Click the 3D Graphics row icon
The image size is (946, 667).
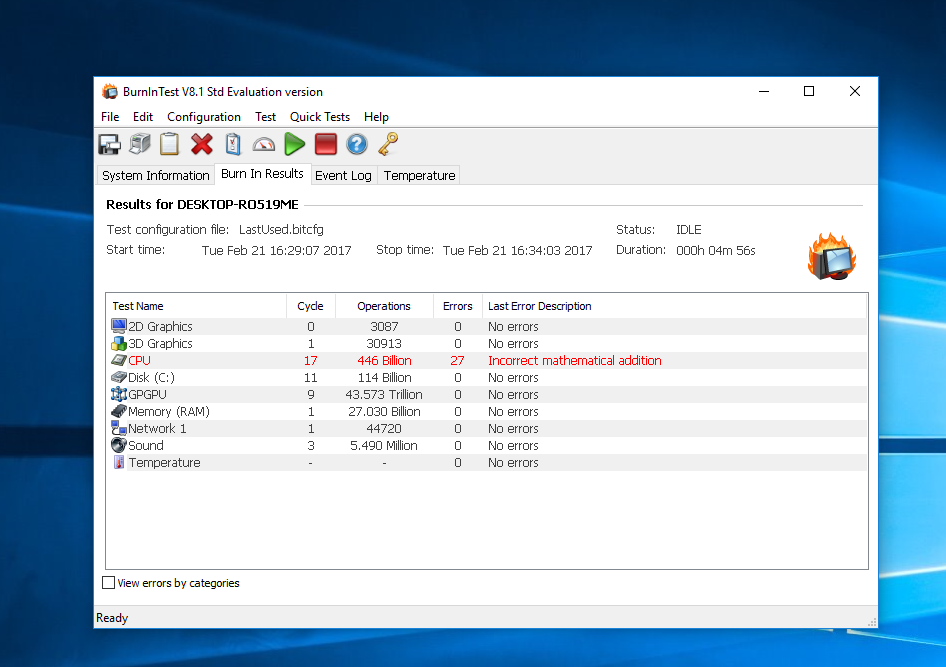point(119,344)
